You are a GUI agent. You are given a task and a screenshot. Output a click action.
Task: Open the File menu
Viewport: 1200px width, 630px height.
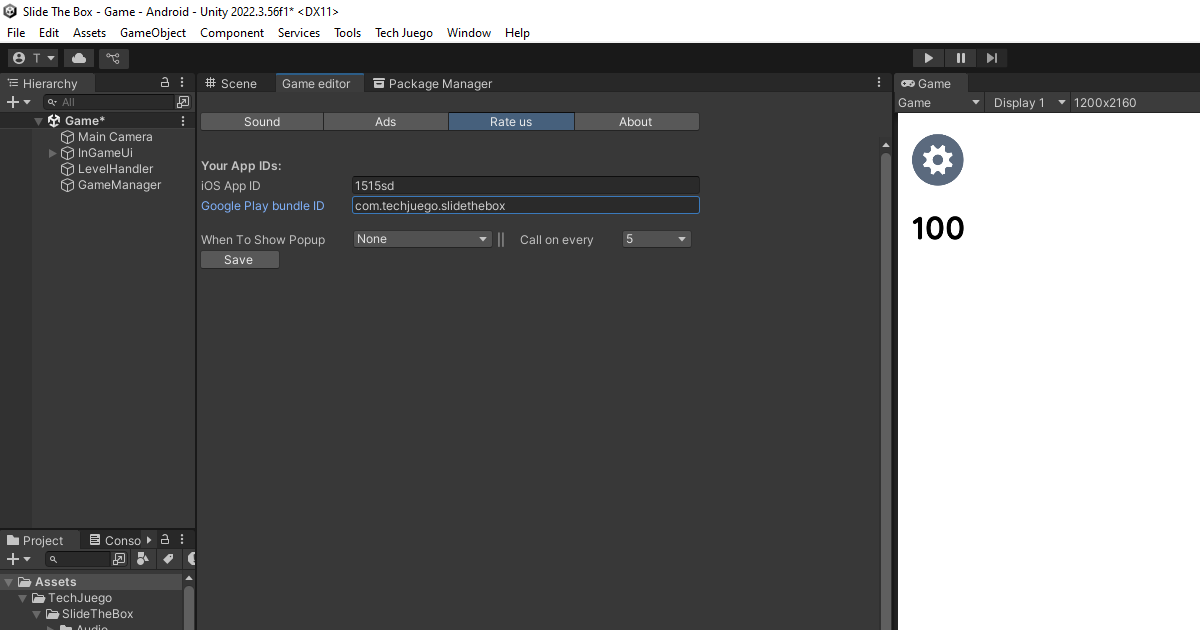tap(16, 33)
